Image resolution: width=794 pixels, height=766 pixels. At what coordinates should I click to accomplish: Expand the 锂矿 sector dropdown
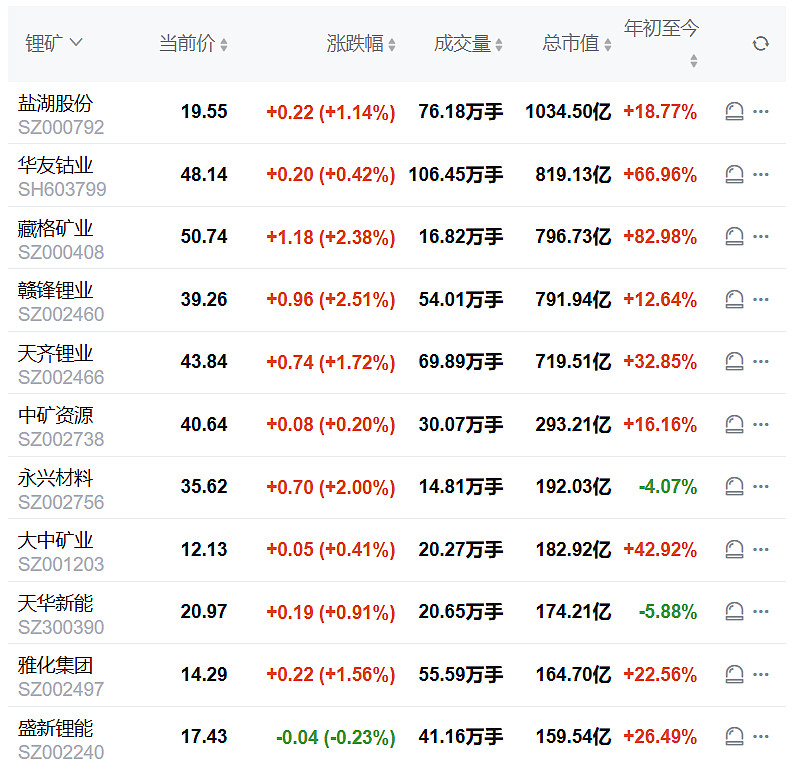click(54, 44)
